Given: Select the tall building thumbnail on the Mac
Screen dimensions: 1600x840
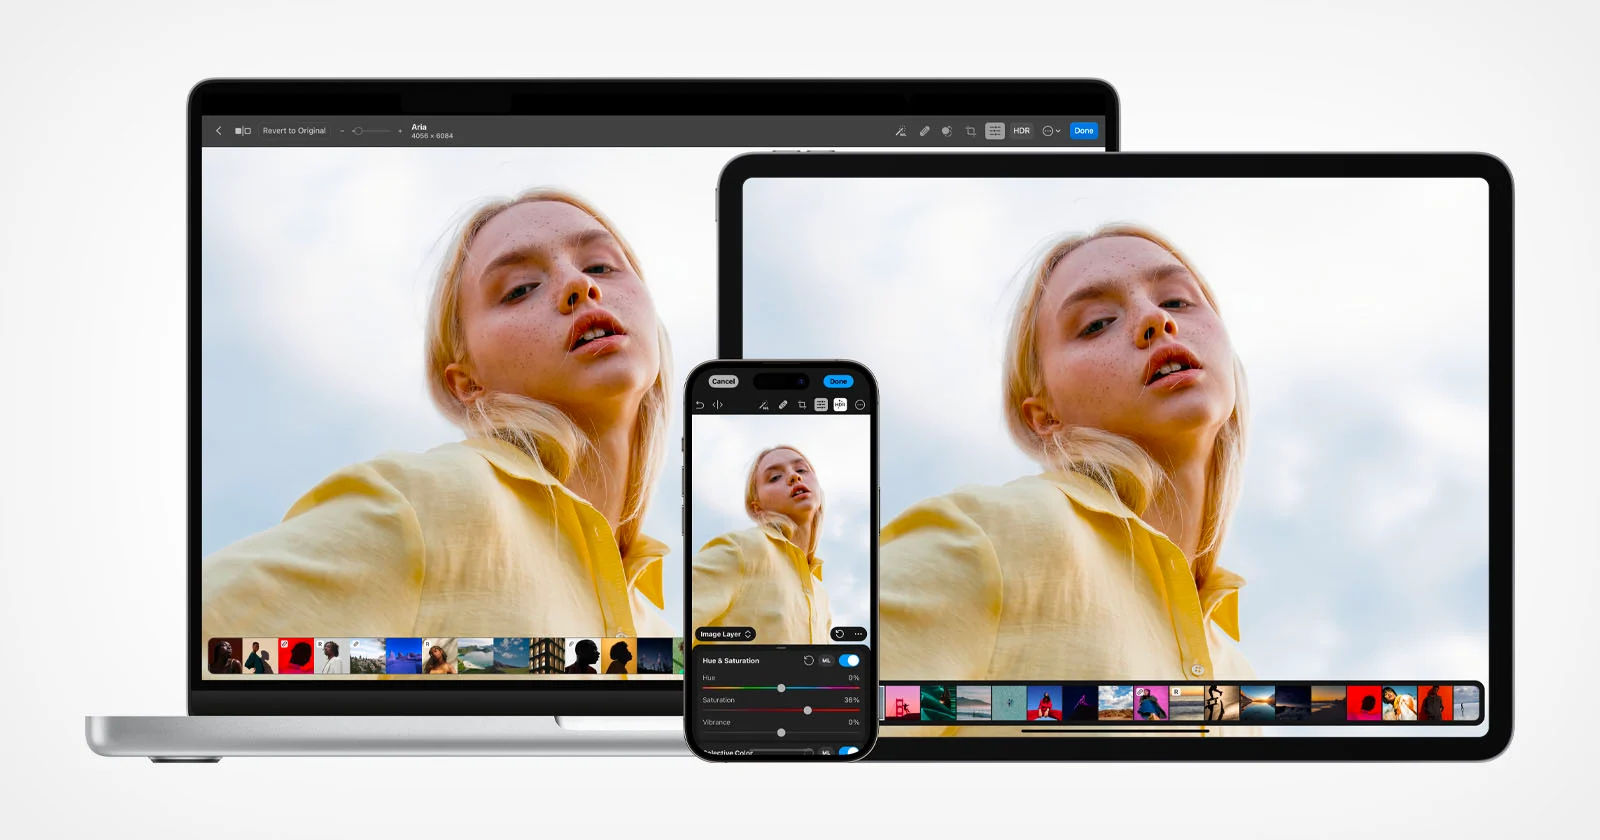Looking at the screenshot, I should tap(547, 656).
